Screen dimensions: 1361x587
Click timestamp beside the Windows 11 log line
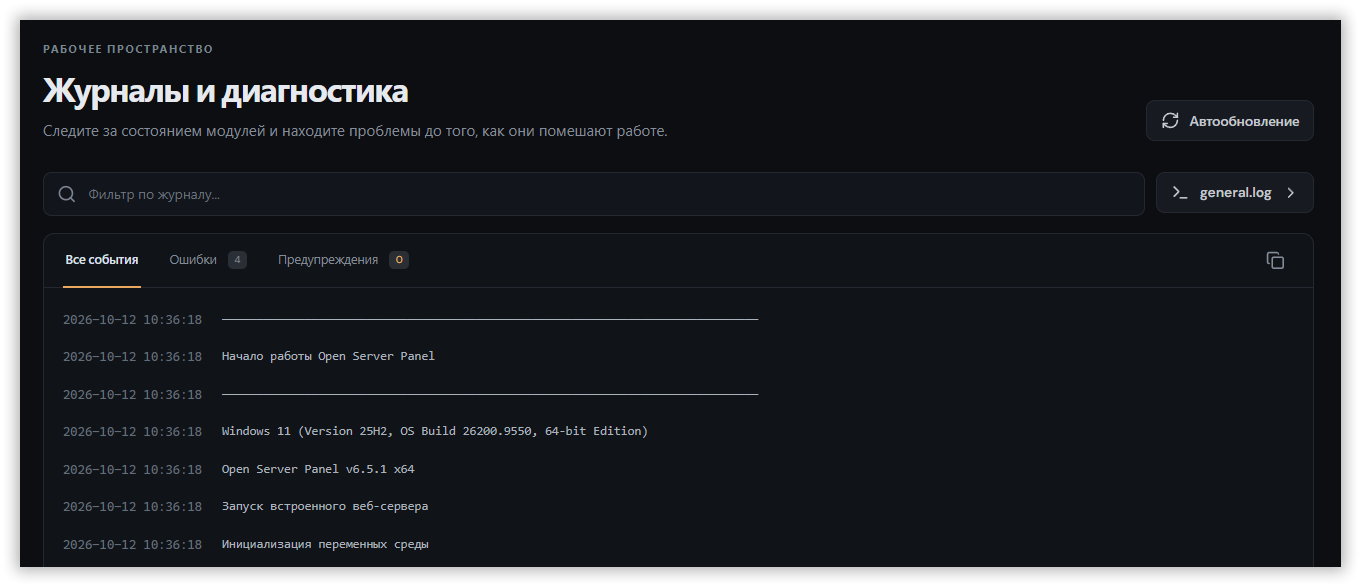point(132,431)
